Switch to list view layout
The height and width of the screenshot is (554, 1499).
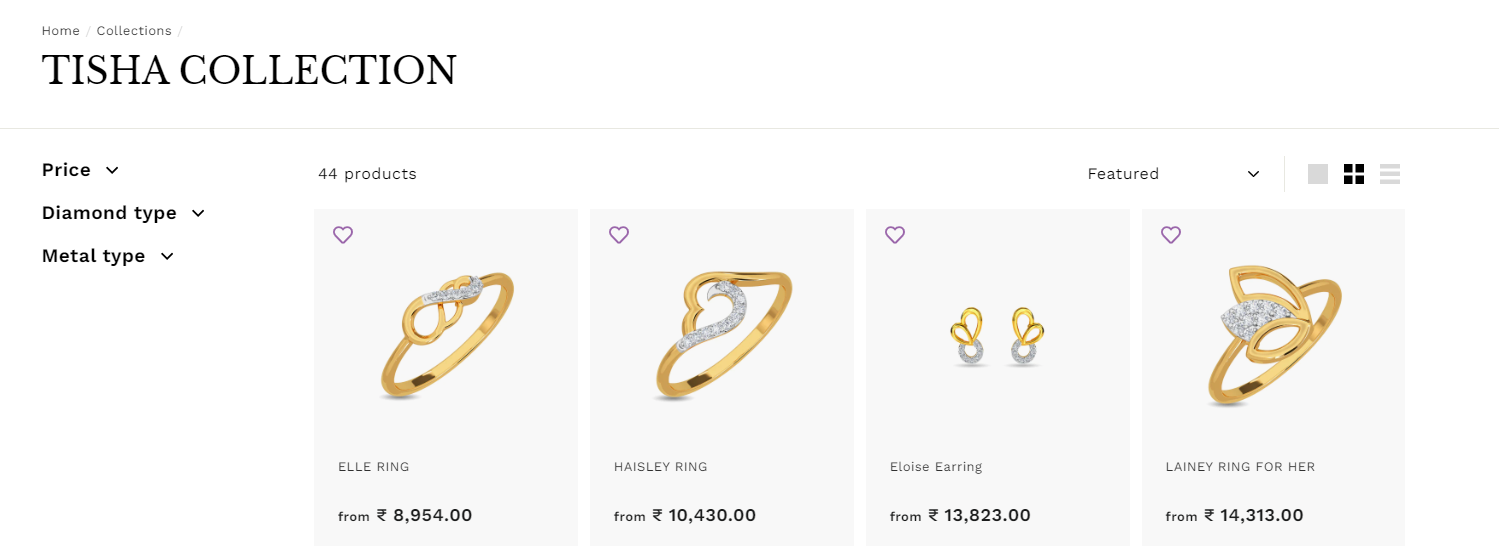pyautogui.click(x=1390, y=174)
